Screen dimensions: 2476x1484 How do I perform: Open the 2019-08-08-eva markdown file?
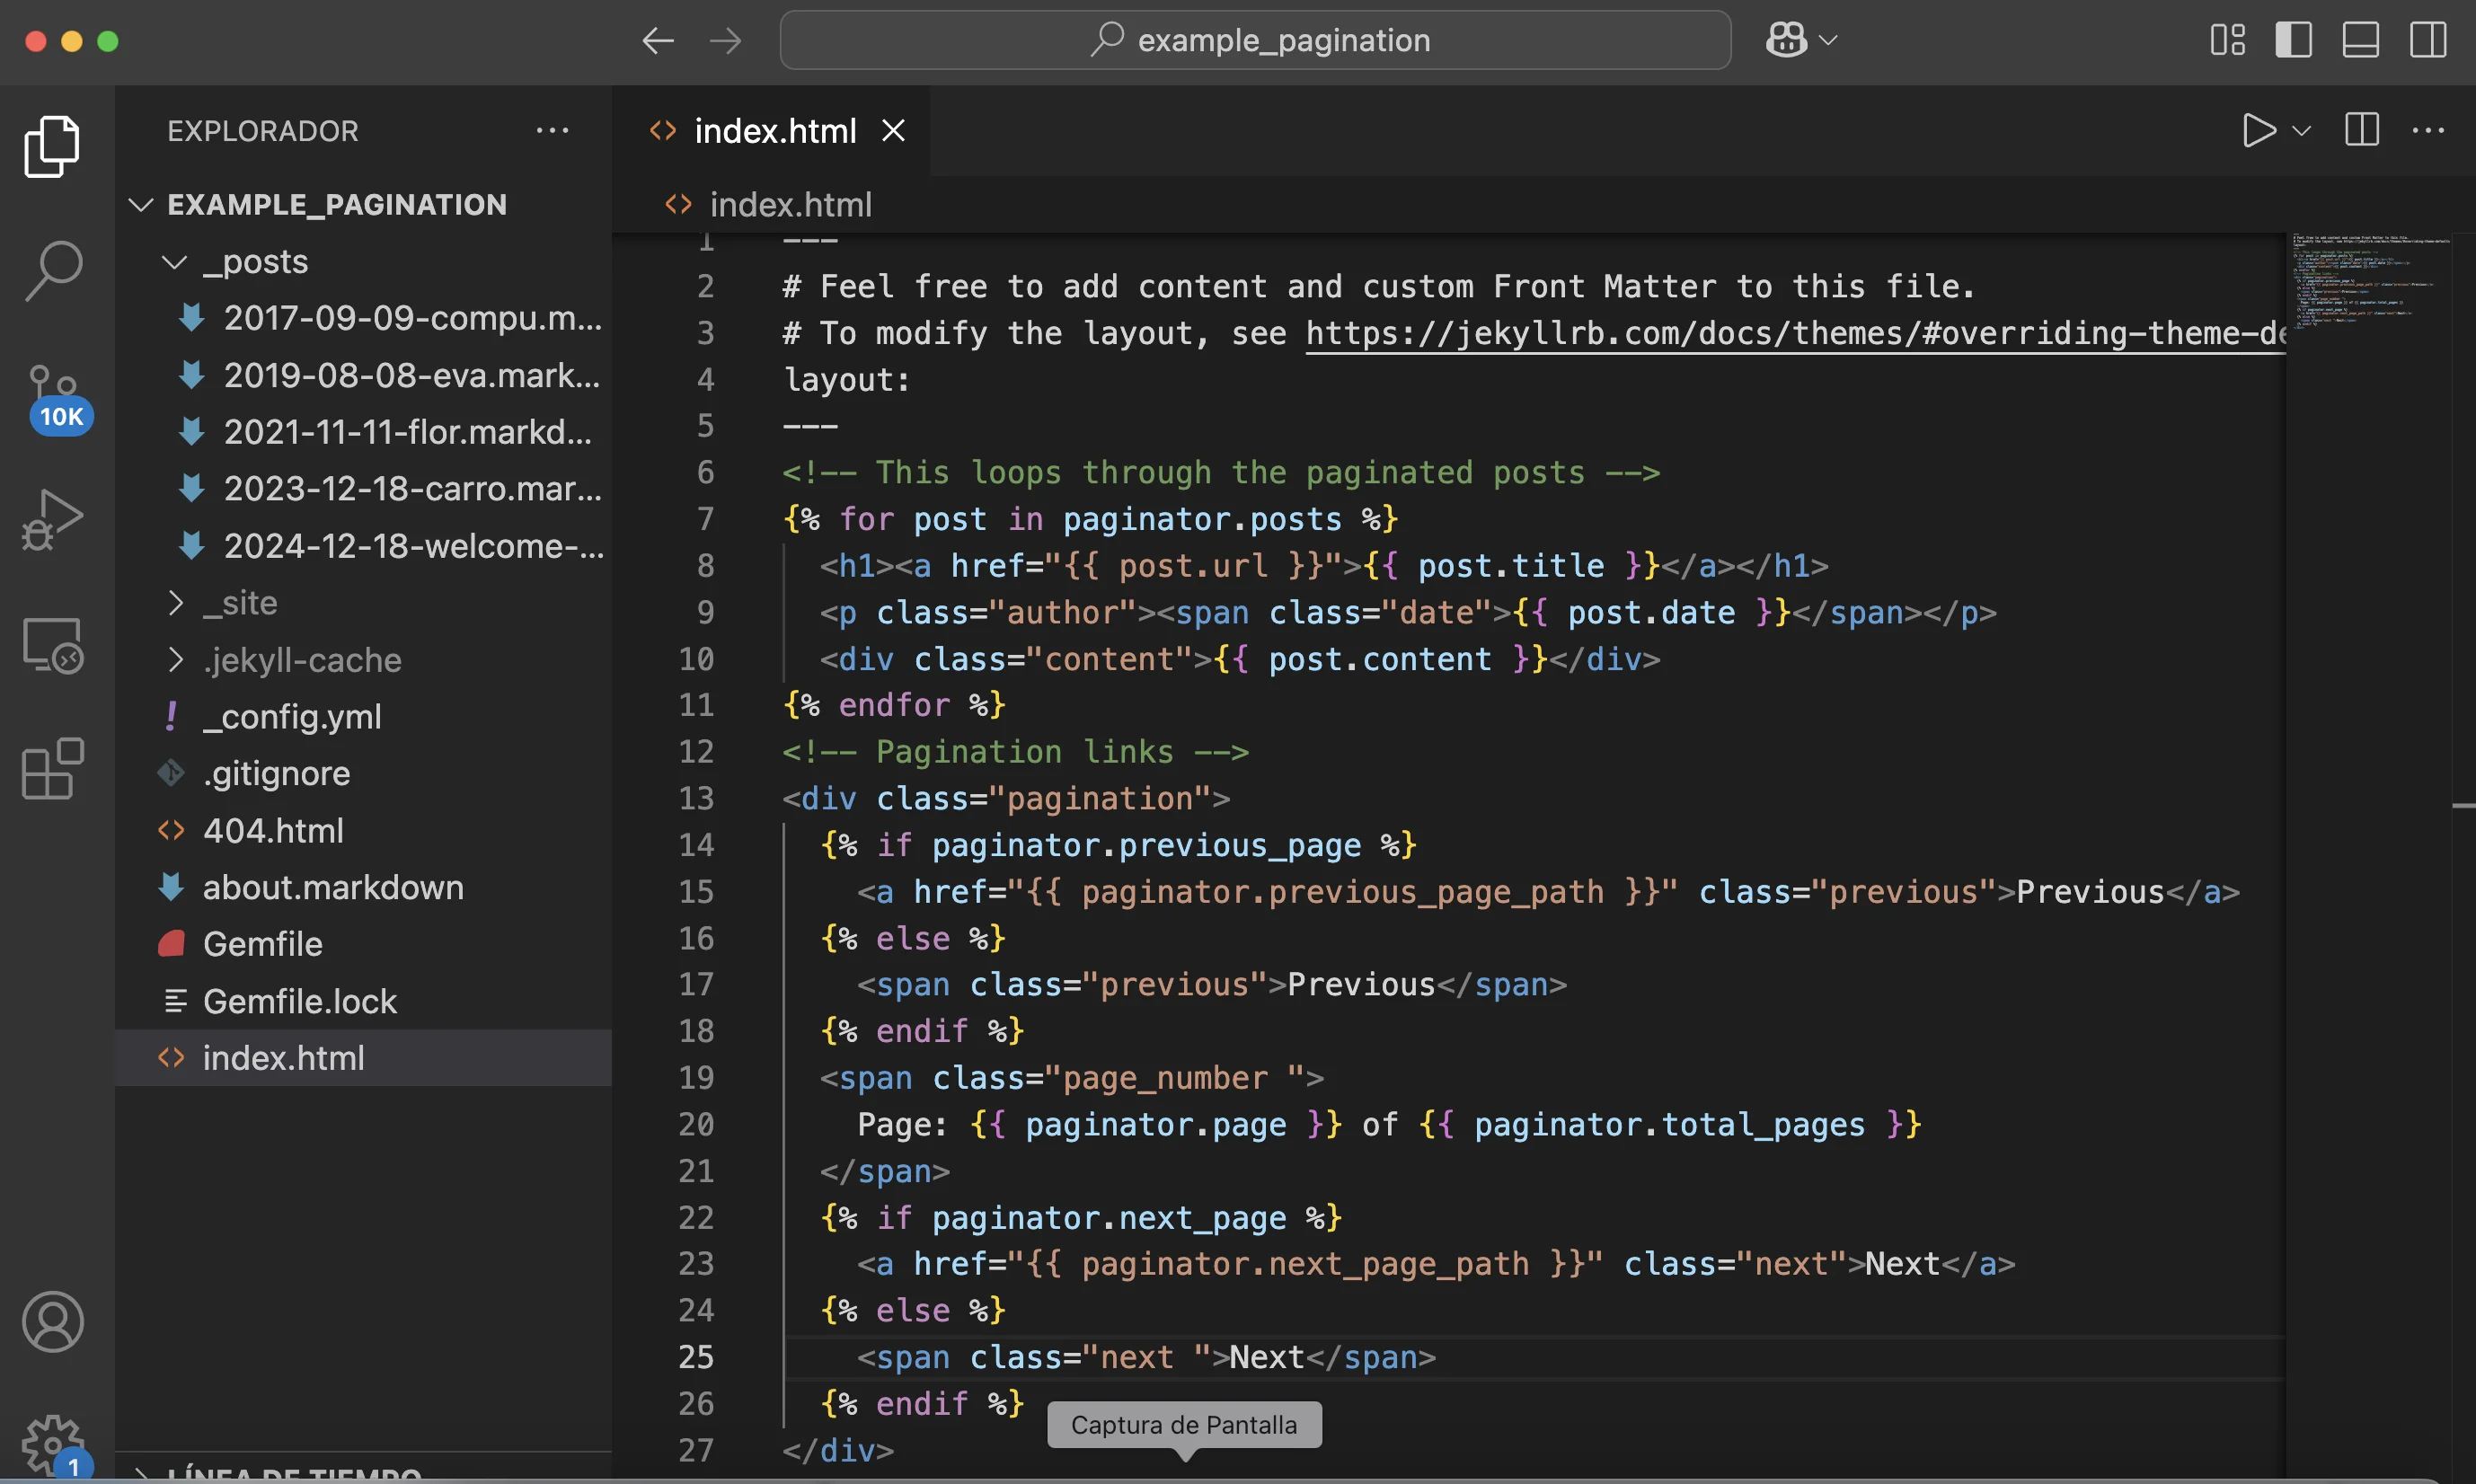pos(364,375)
